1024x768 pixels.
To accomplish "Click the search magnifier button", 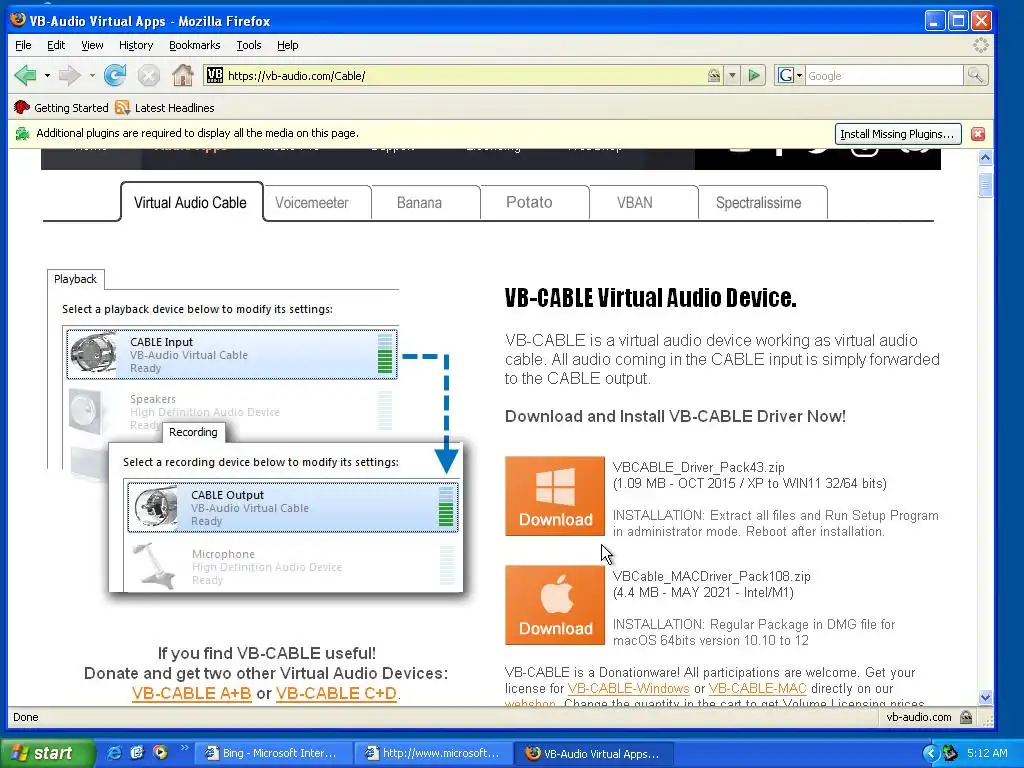I will pos(975,76).
